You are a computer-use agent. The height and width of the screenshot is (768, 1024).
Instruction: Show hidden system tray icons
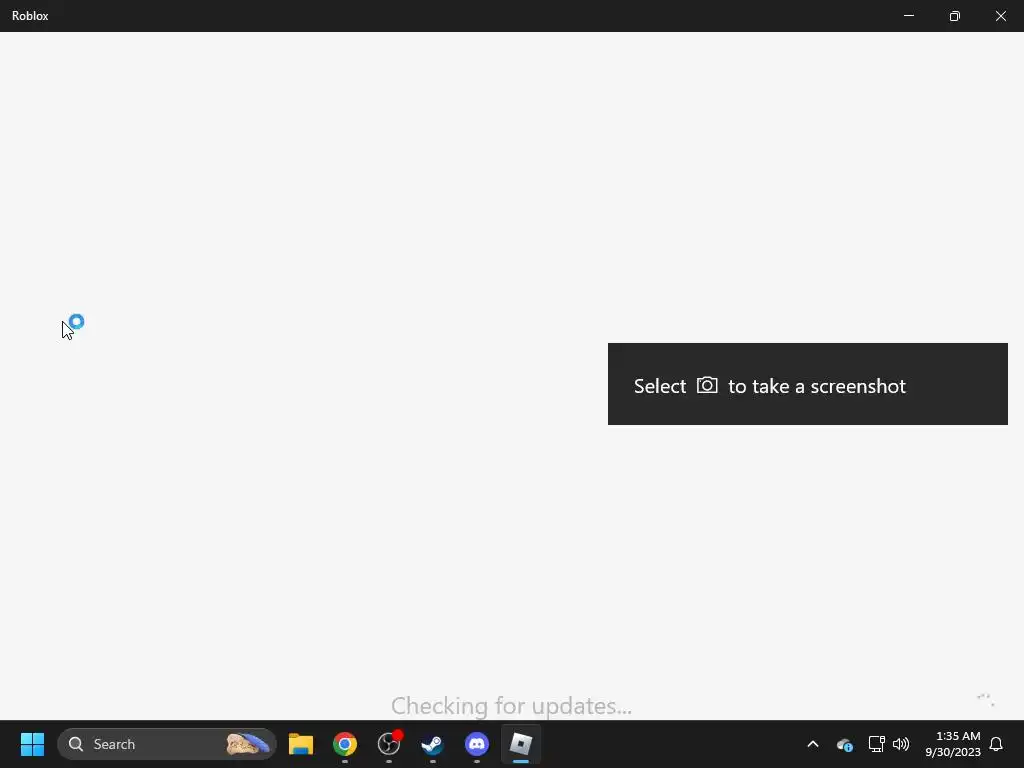[813, 744]
